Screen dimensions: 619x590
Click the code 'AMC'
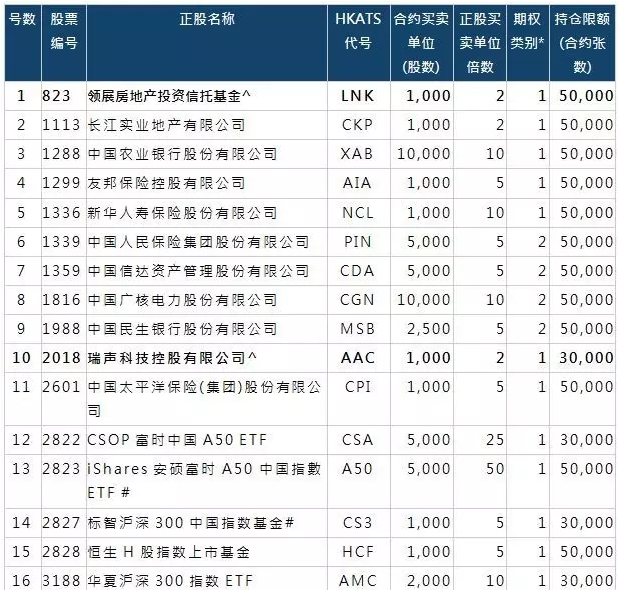[x=358, y=581]
